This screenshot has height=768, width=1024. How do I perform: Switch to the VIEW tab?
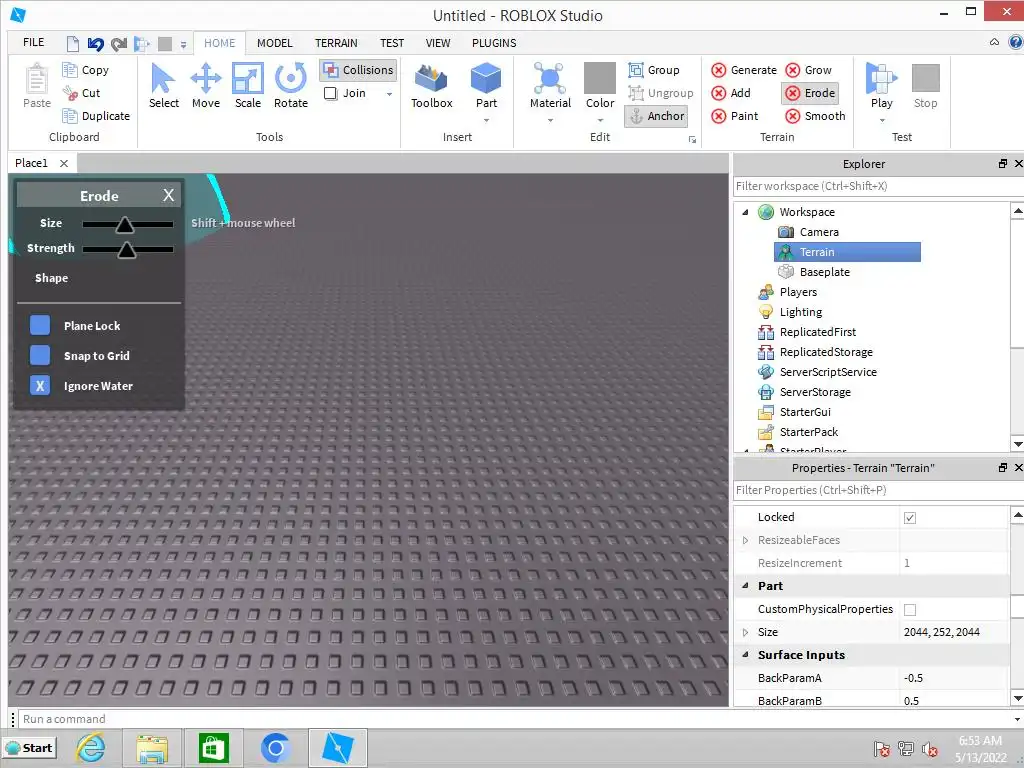[438, 43]
